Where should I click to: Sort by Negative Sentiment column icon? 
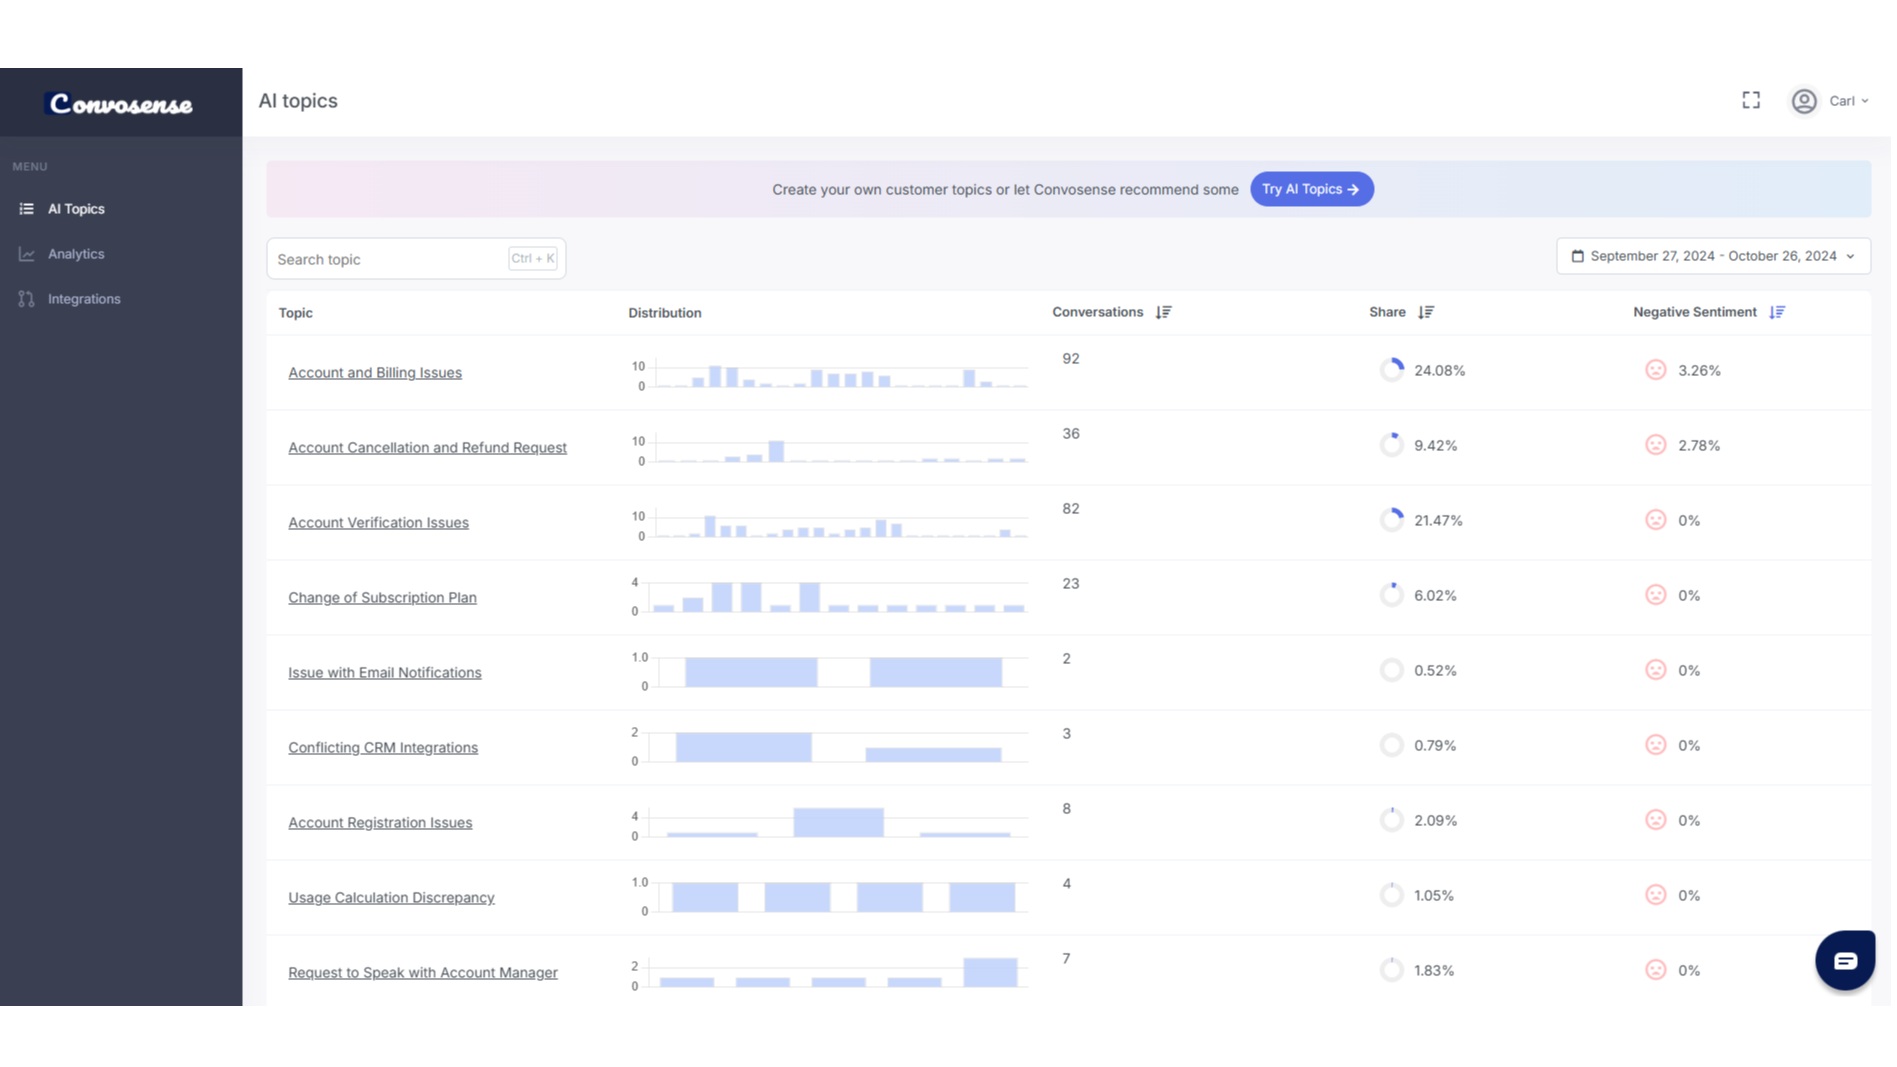(1776, 312)
